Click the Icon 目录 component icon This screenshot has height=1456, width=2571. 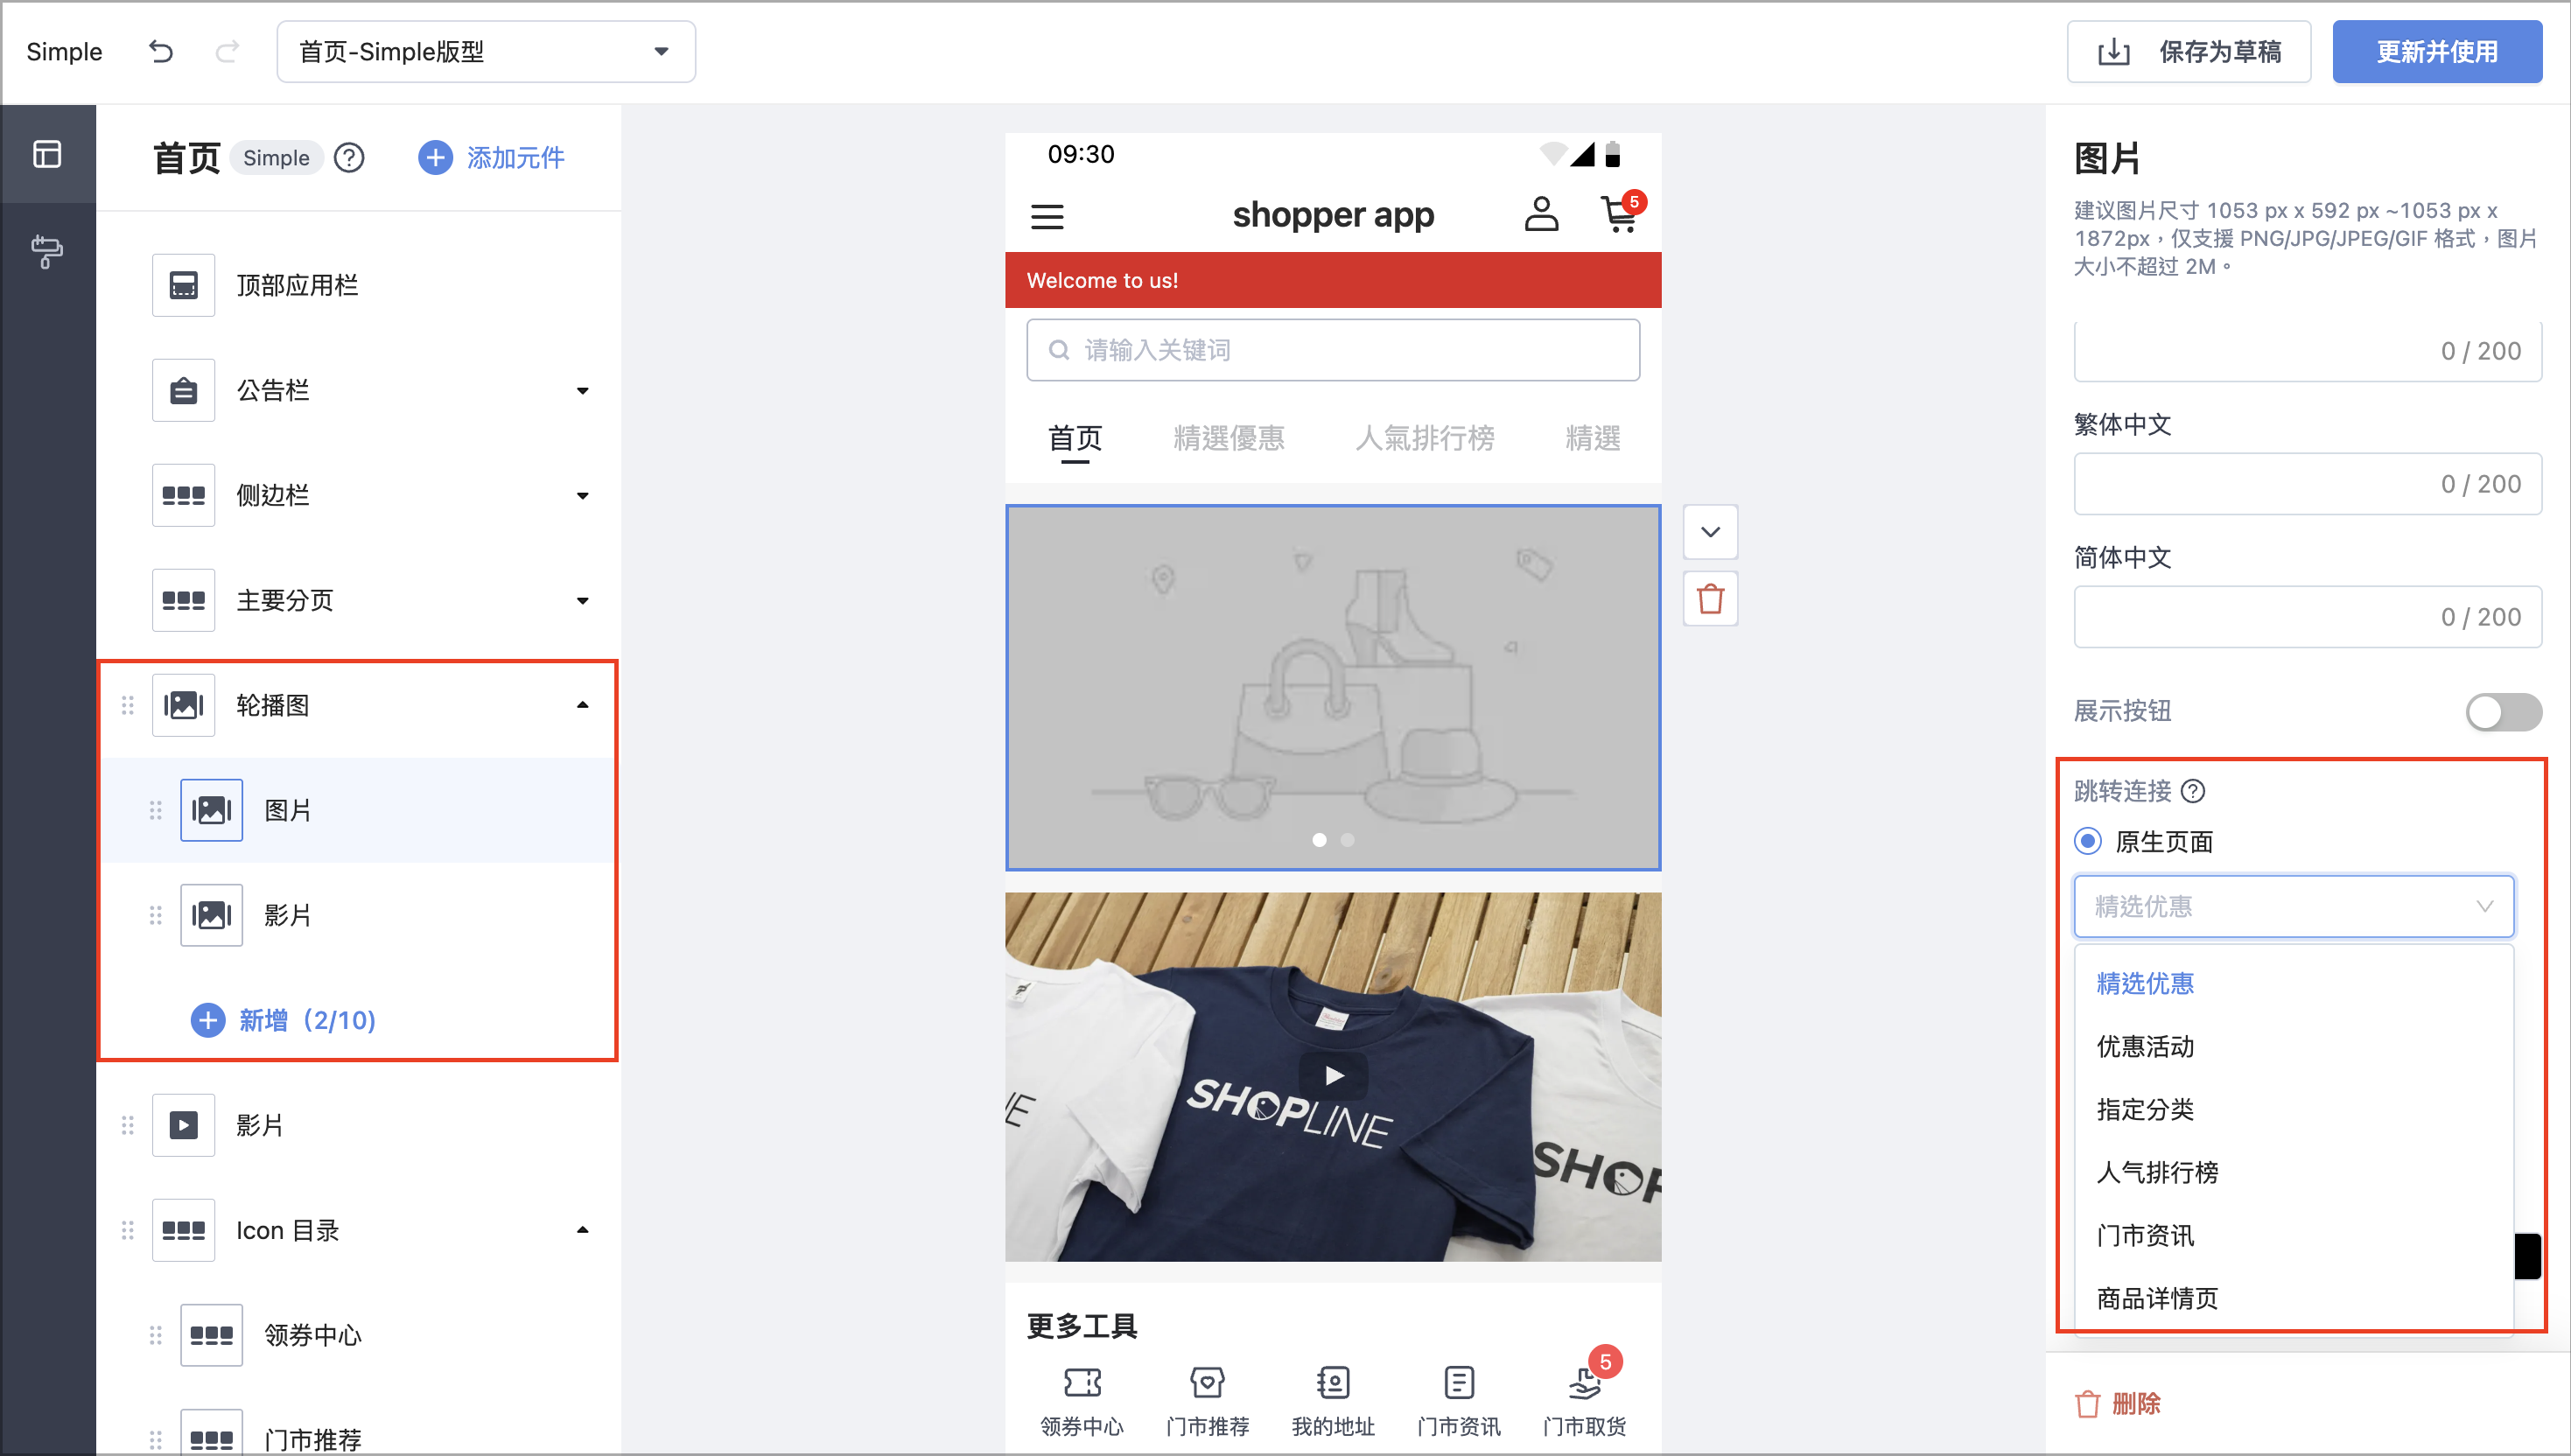tap(183, 1230)
